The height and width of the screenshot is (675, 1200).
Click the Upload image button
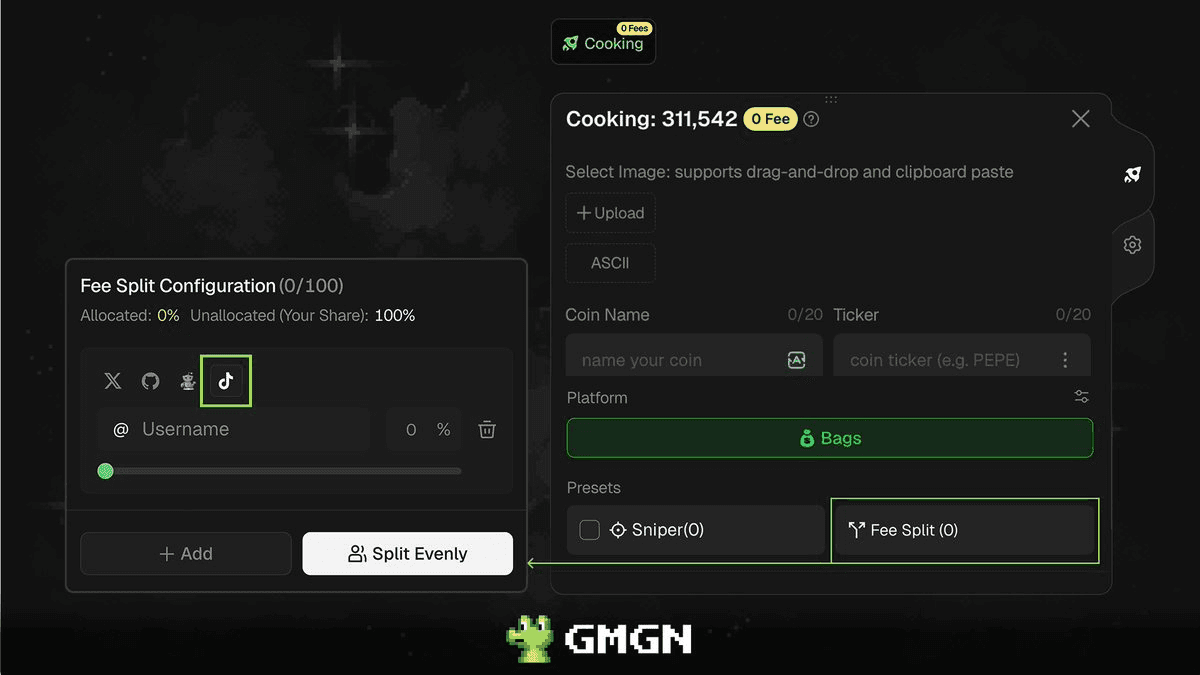[x=611, y=213]
